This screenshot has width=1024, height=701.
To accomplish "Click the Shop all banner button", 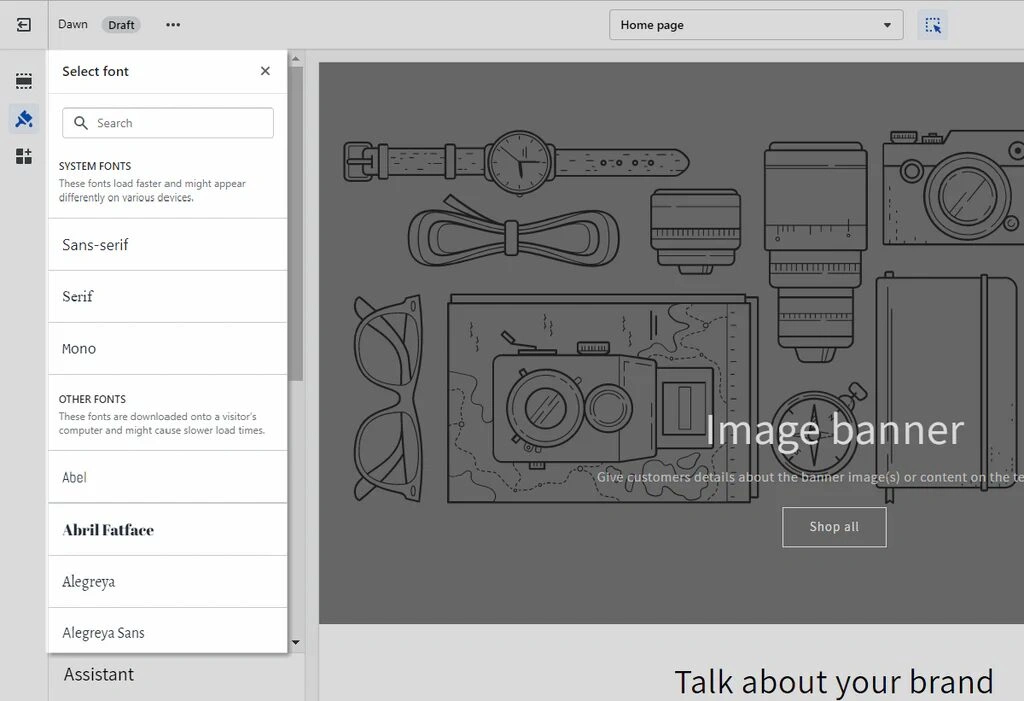I will [x=834, y=527].
